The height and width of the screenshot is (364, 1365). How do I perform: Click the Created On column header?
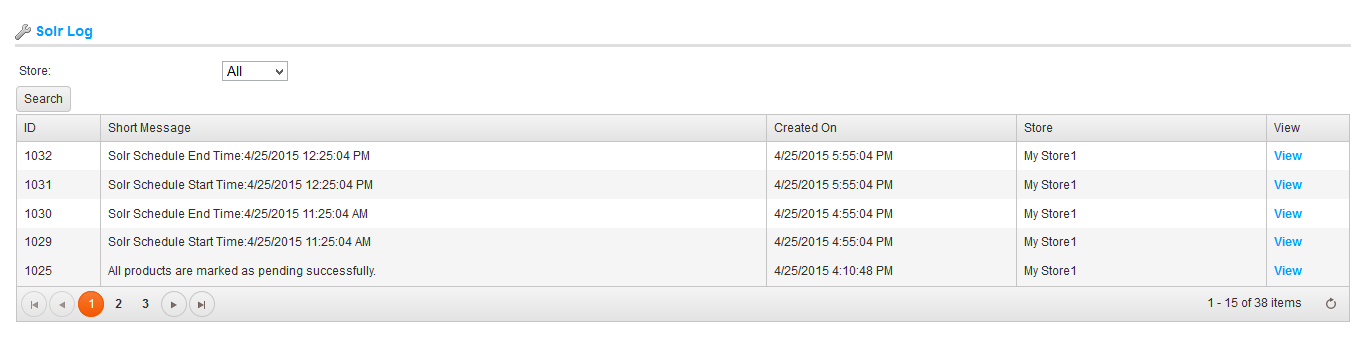891,128
